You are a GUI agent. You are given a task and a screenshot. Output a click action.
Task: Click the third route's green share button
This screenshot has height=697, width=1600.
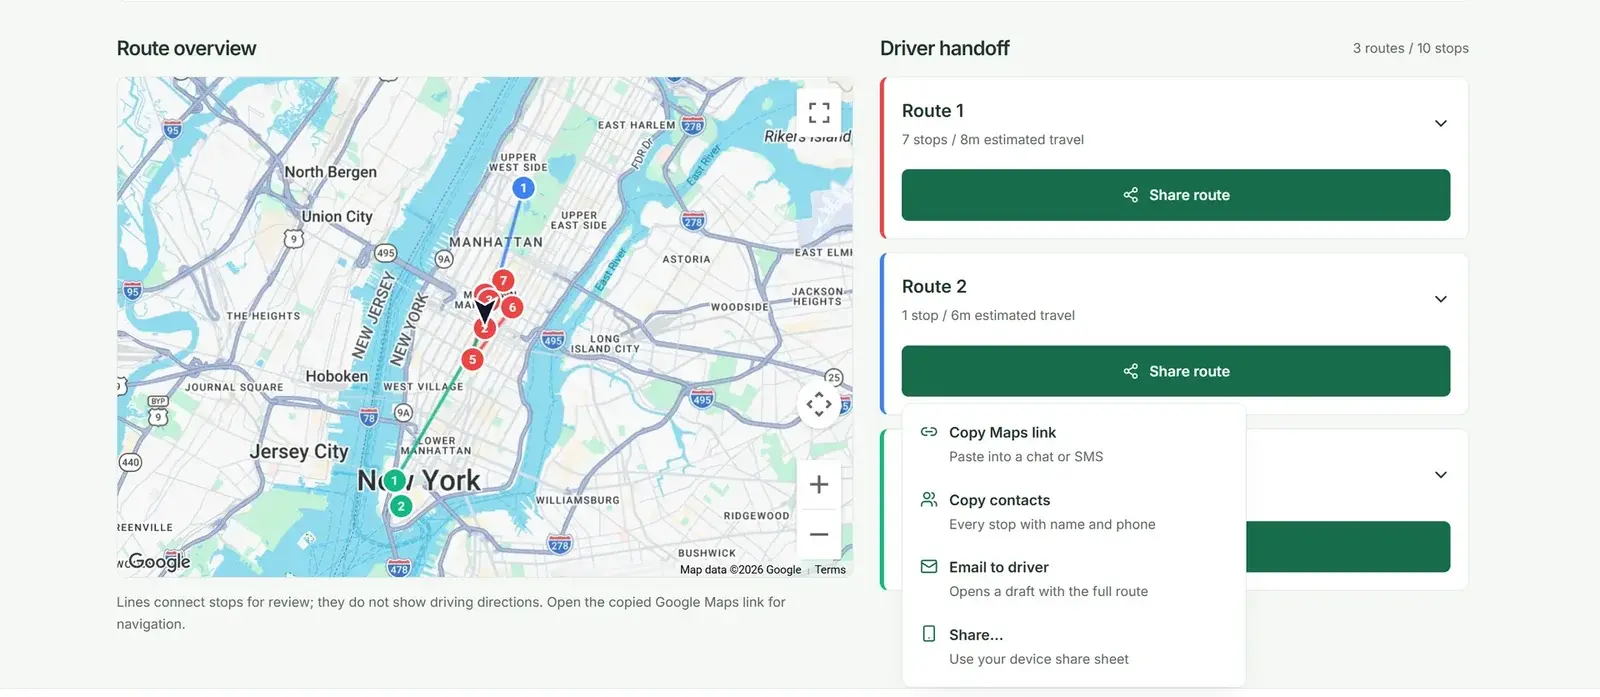tap(1348, 547)
